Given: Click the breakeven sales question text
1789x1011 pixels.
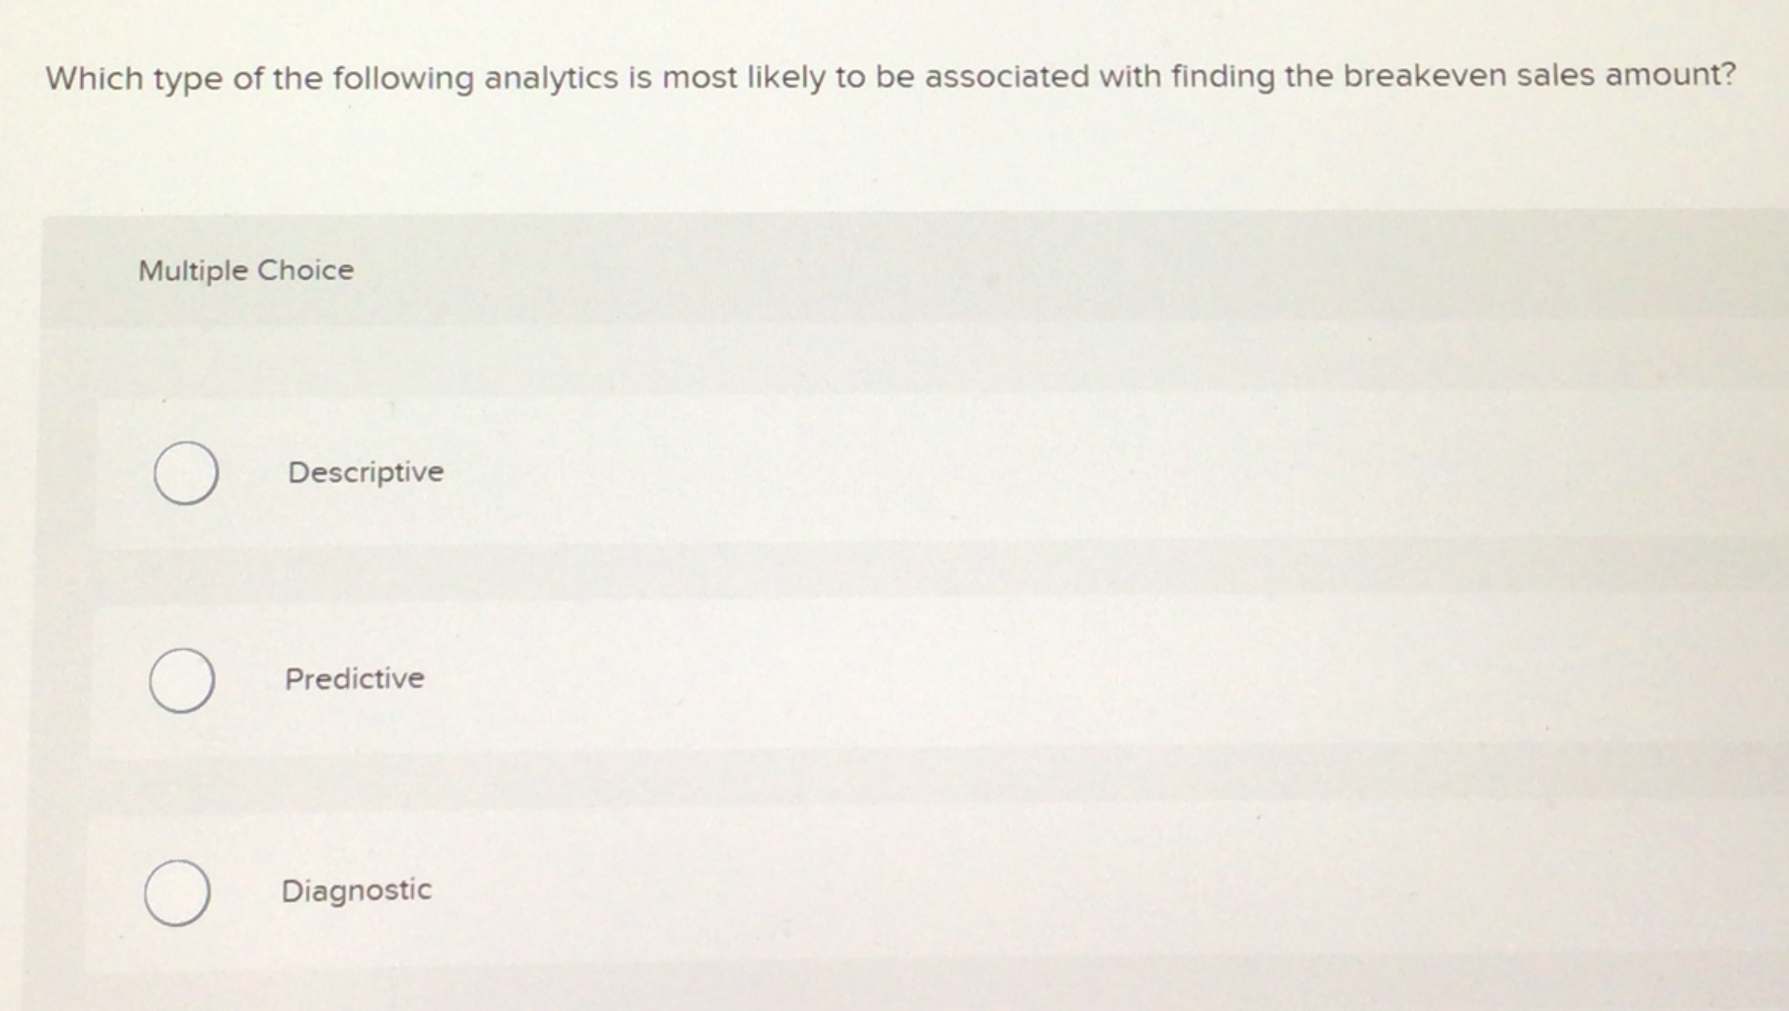Looking at the screenshot, I should point(890,74).
